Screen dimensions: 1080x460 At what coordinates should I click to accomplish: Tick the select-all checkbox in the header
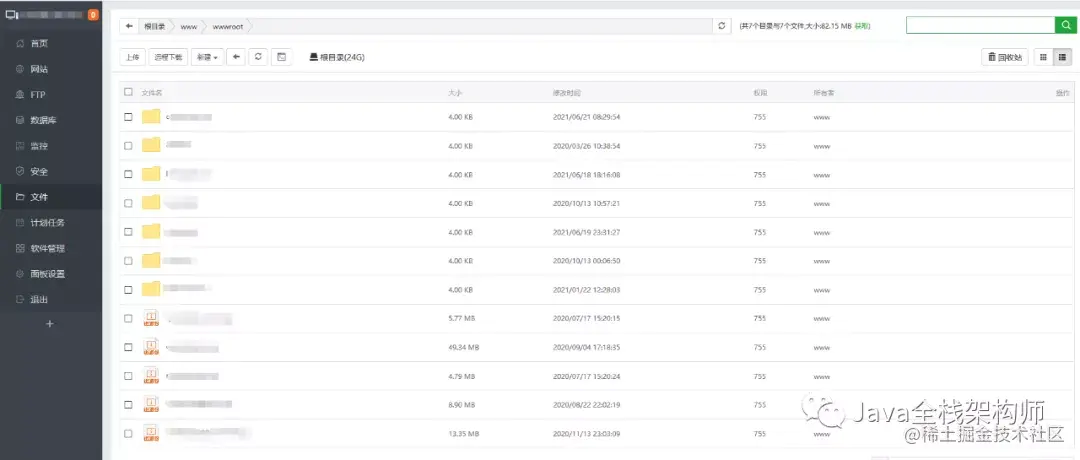click(x=128, y=92)
